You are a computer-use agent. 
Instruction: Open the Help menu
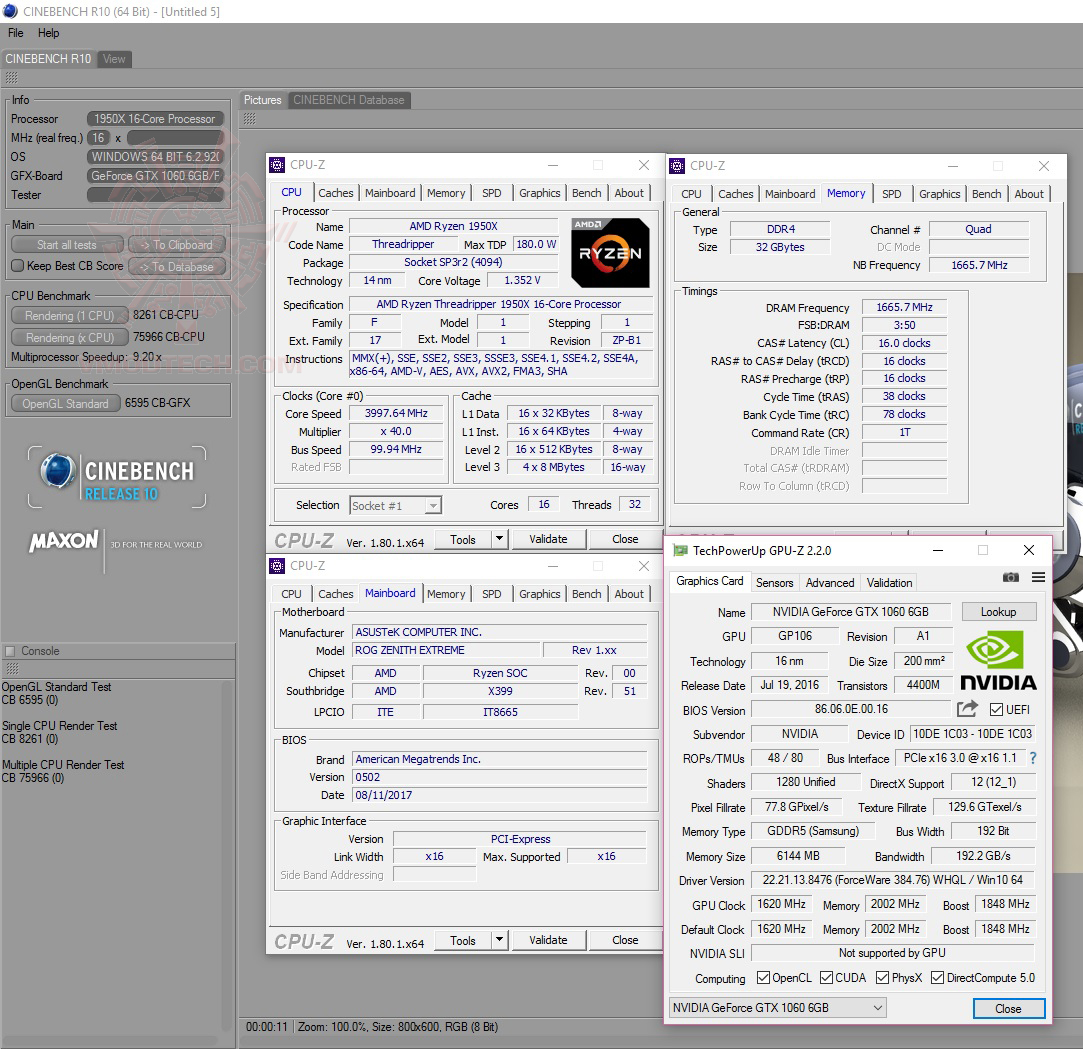click(49, 33)
